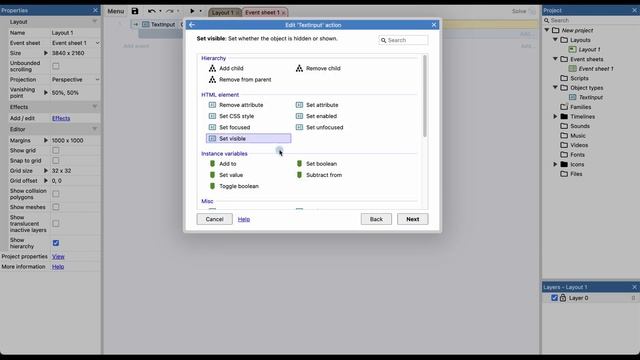Toggle Unbounded scrolling checkbox

coord(56,66)
